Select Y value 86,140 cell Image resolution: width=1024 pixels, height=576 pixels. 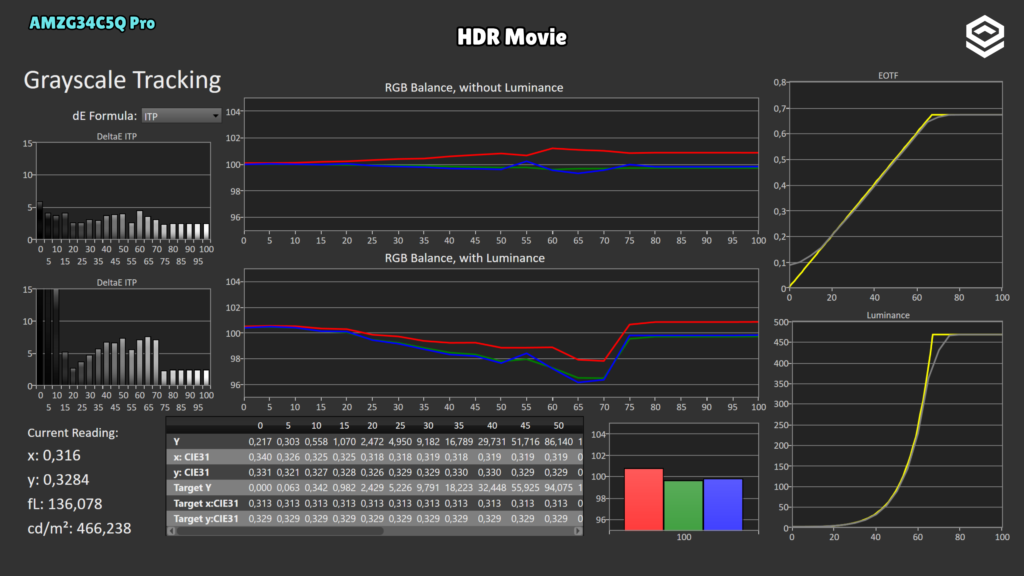558,441
